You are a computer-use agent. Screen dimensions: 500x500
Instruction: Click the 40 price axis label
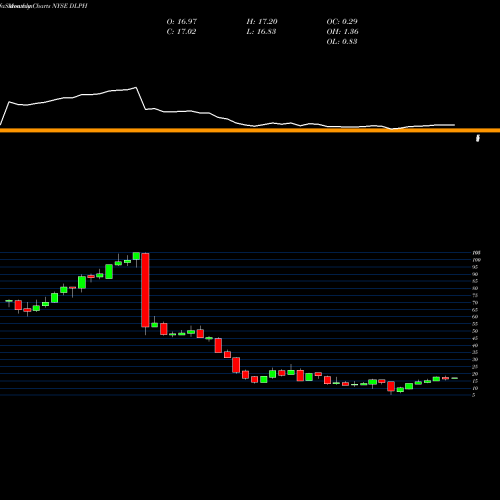coord(475,345)
